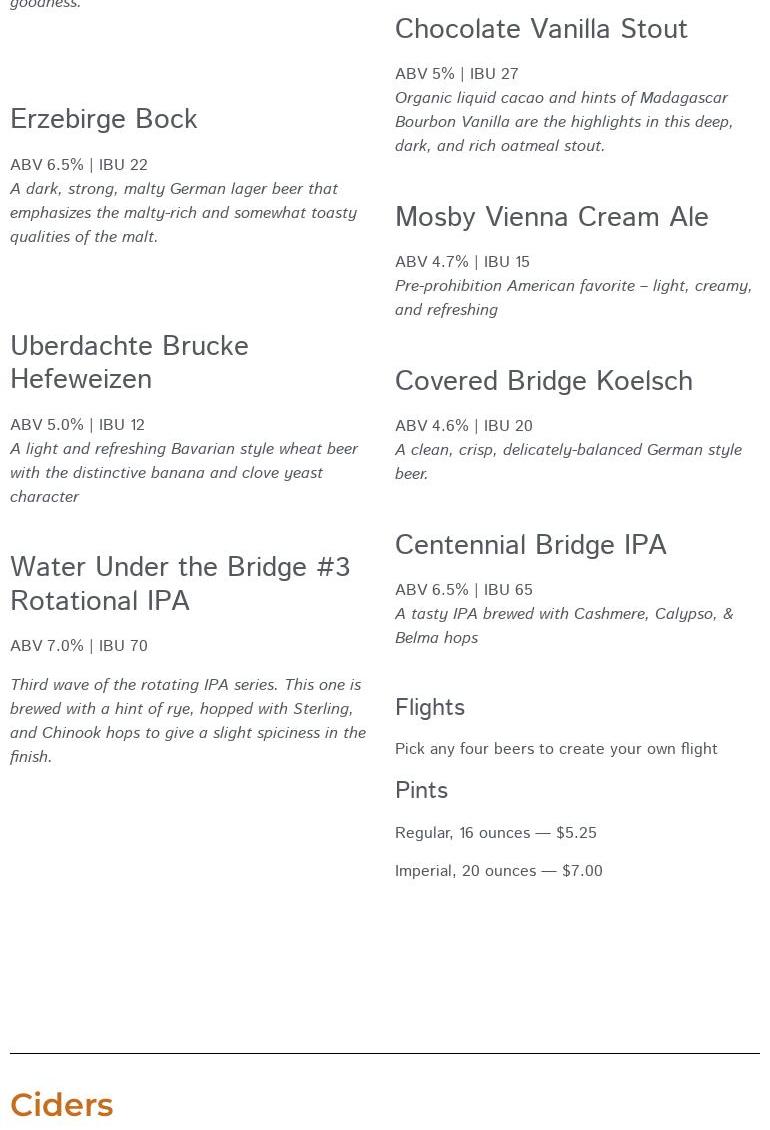Viewport: 770px width, 1130px height.
Task: Click the Madagascar Bourbon Vanilla description text
Action: [564, 122]
